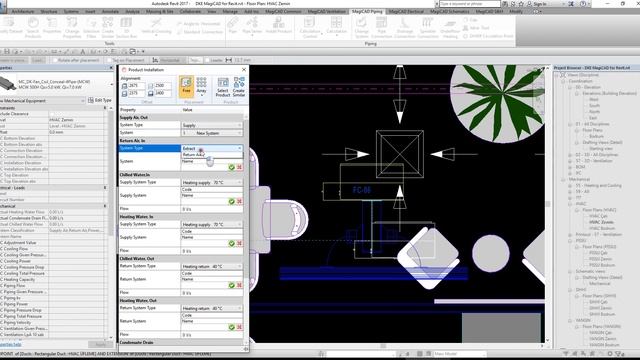Viewport: 640px width, 360px height.
Task: Open Mechanical Equipment filter dropdown in Properties
Action: pyautogui.click(x=42, y=100)
